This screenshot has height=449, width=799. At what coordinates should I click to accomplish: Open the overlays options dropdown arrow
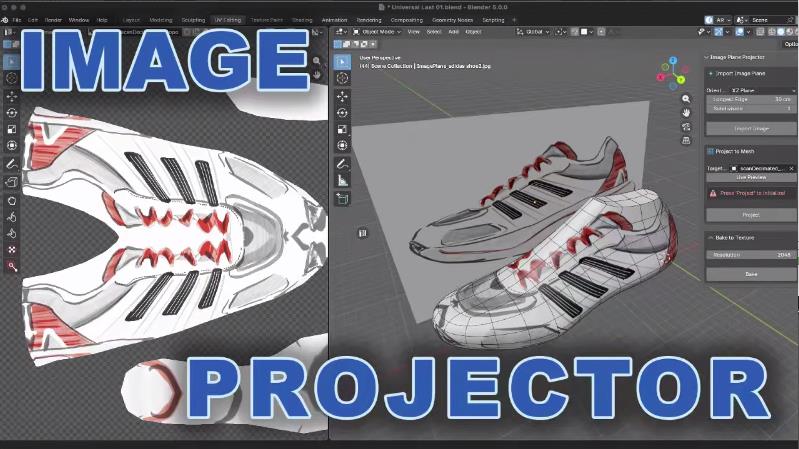[748, 32]
